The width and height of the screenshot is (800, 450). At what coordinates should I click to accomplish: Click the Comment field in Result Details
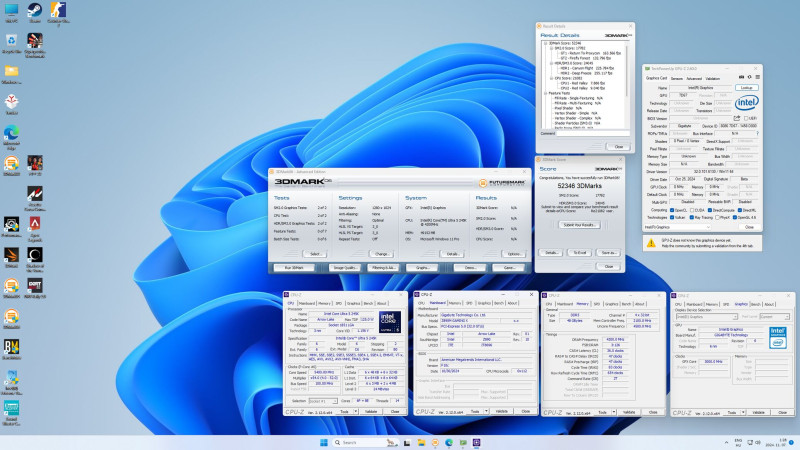tap(593, 134)
